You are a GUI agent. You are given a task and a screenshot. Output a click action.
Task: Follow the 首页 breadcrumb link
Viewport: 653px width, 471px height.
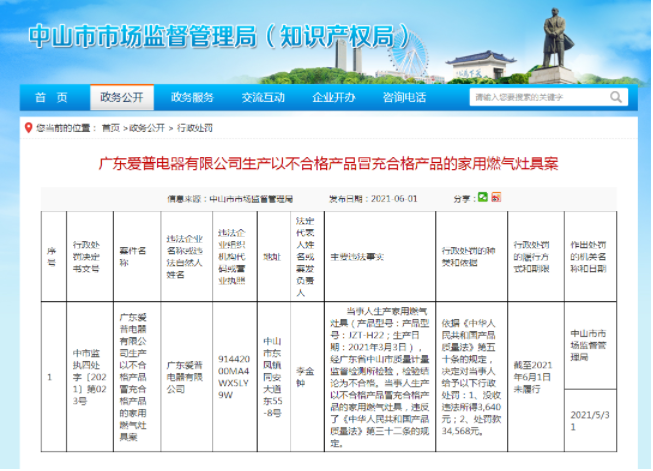tap(110, 128)
